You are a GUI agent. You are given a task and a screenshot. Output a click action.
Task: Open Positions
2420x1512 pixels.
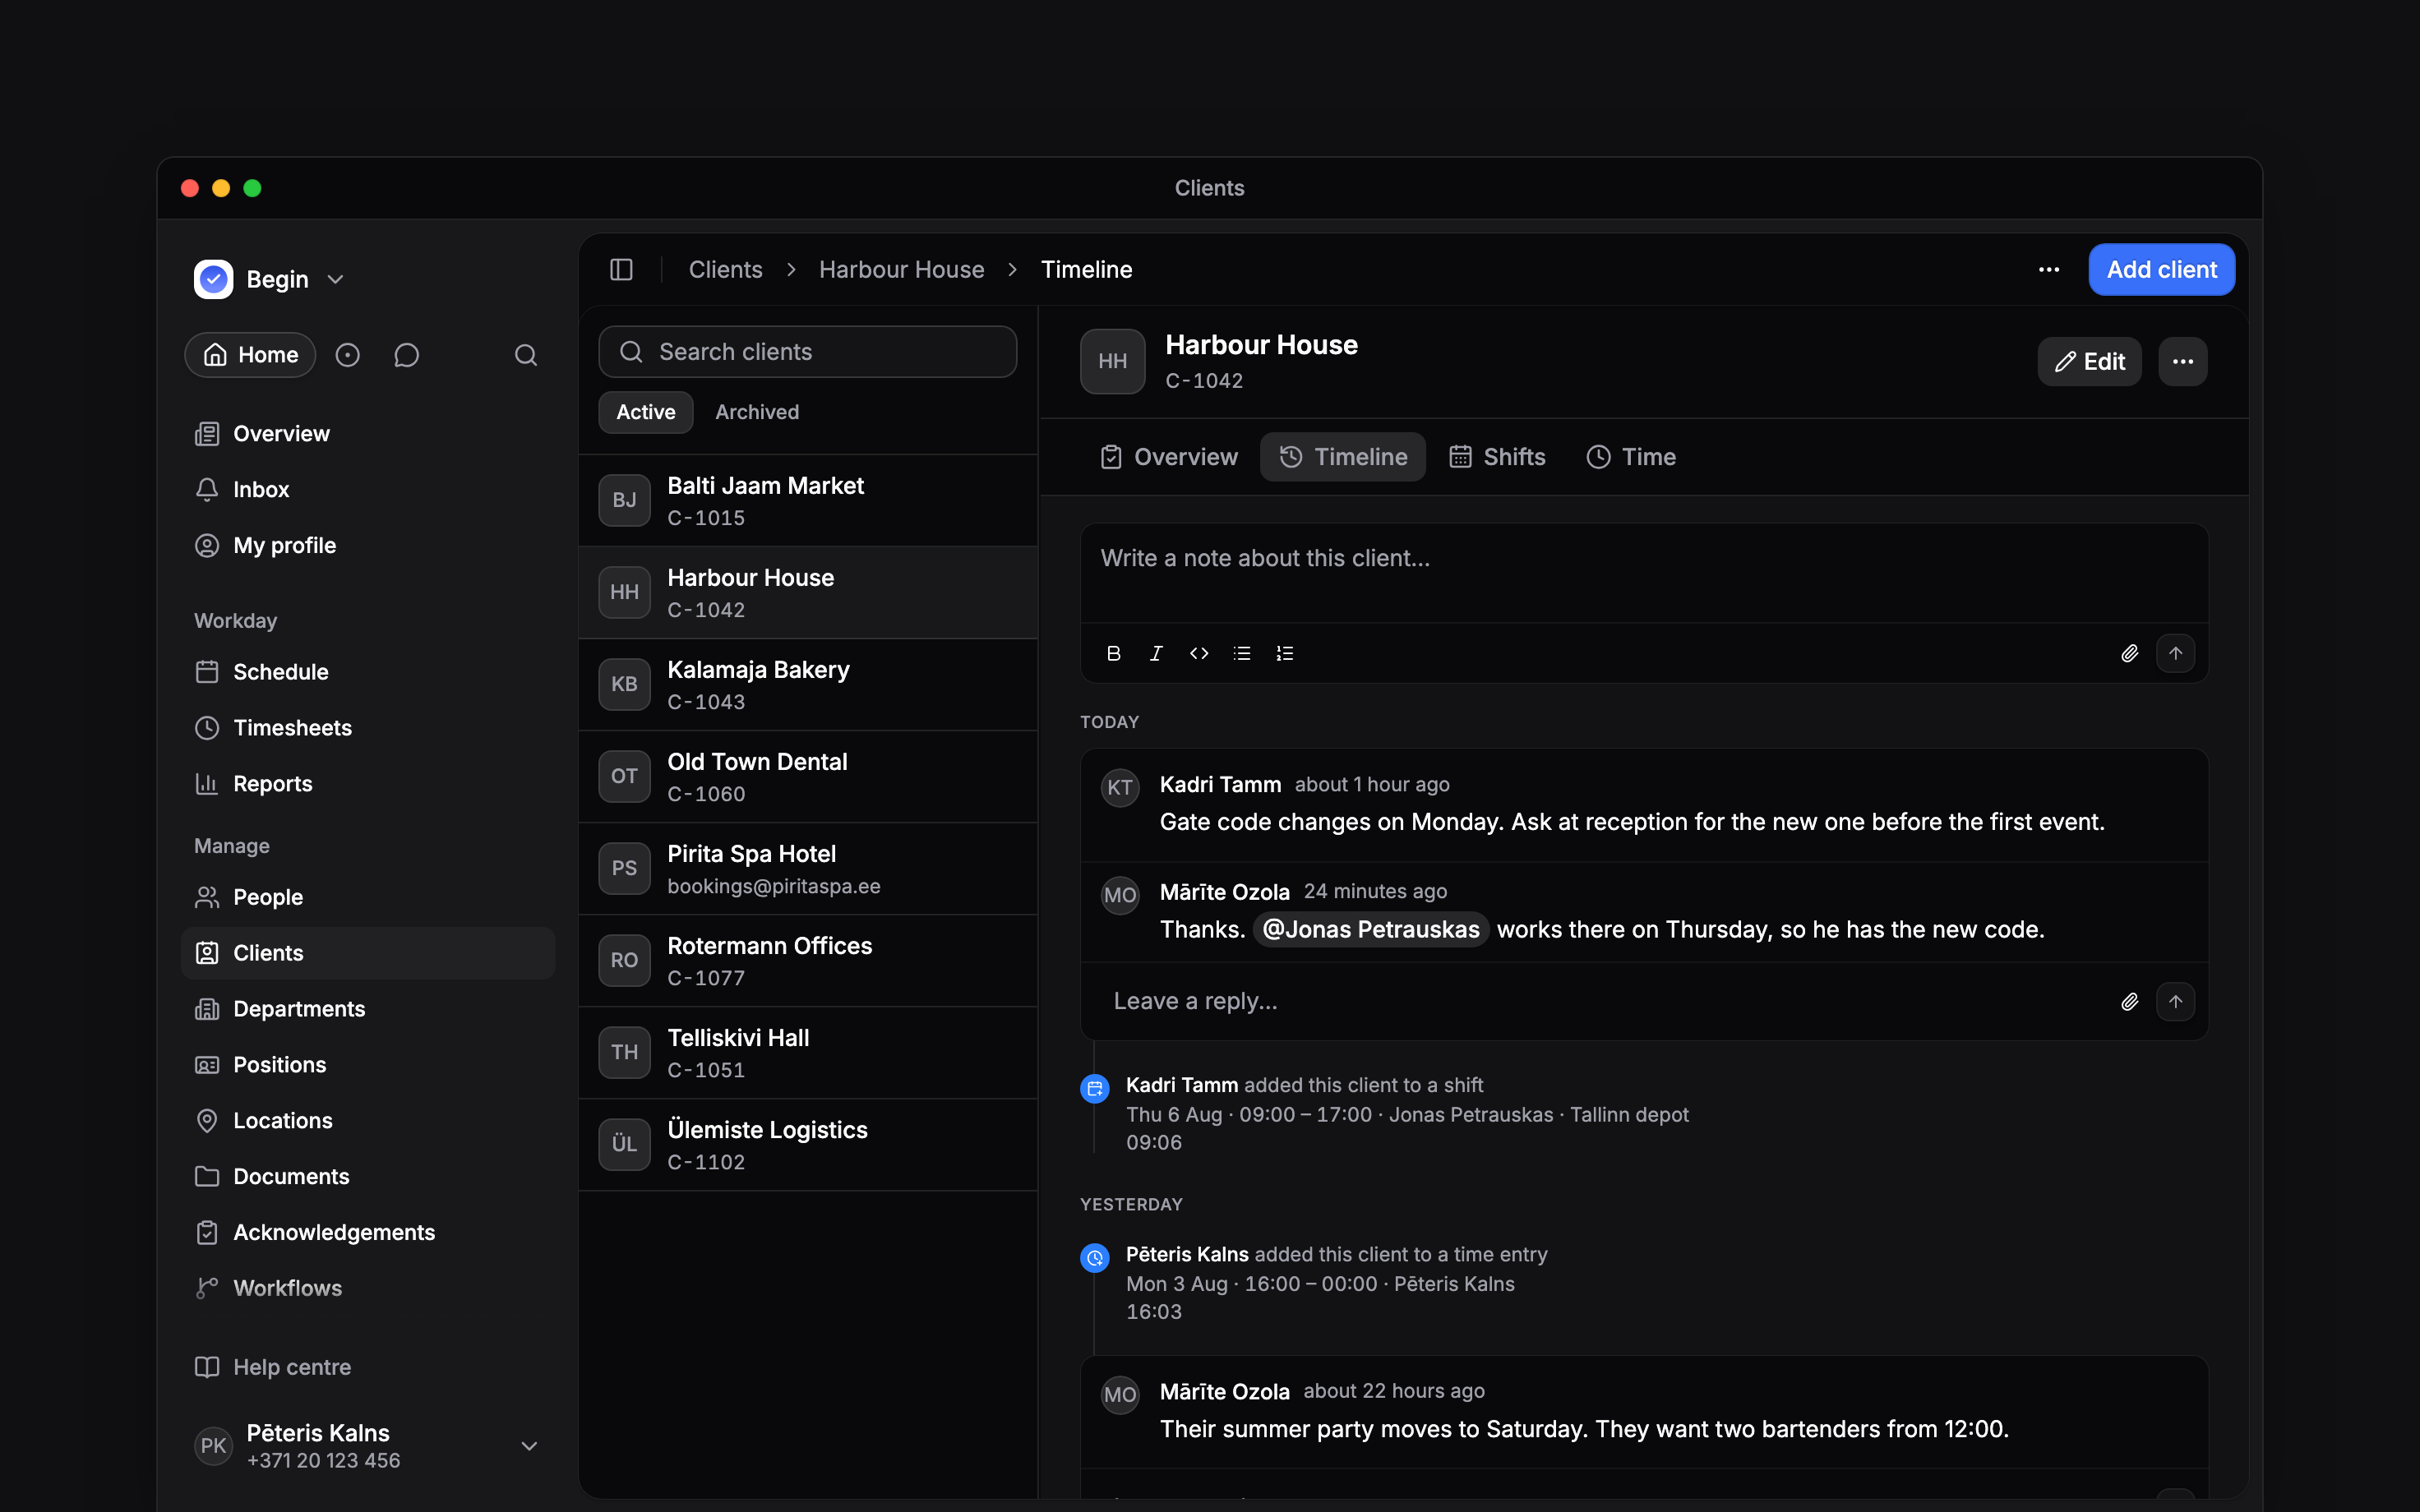pos(368,1065)
